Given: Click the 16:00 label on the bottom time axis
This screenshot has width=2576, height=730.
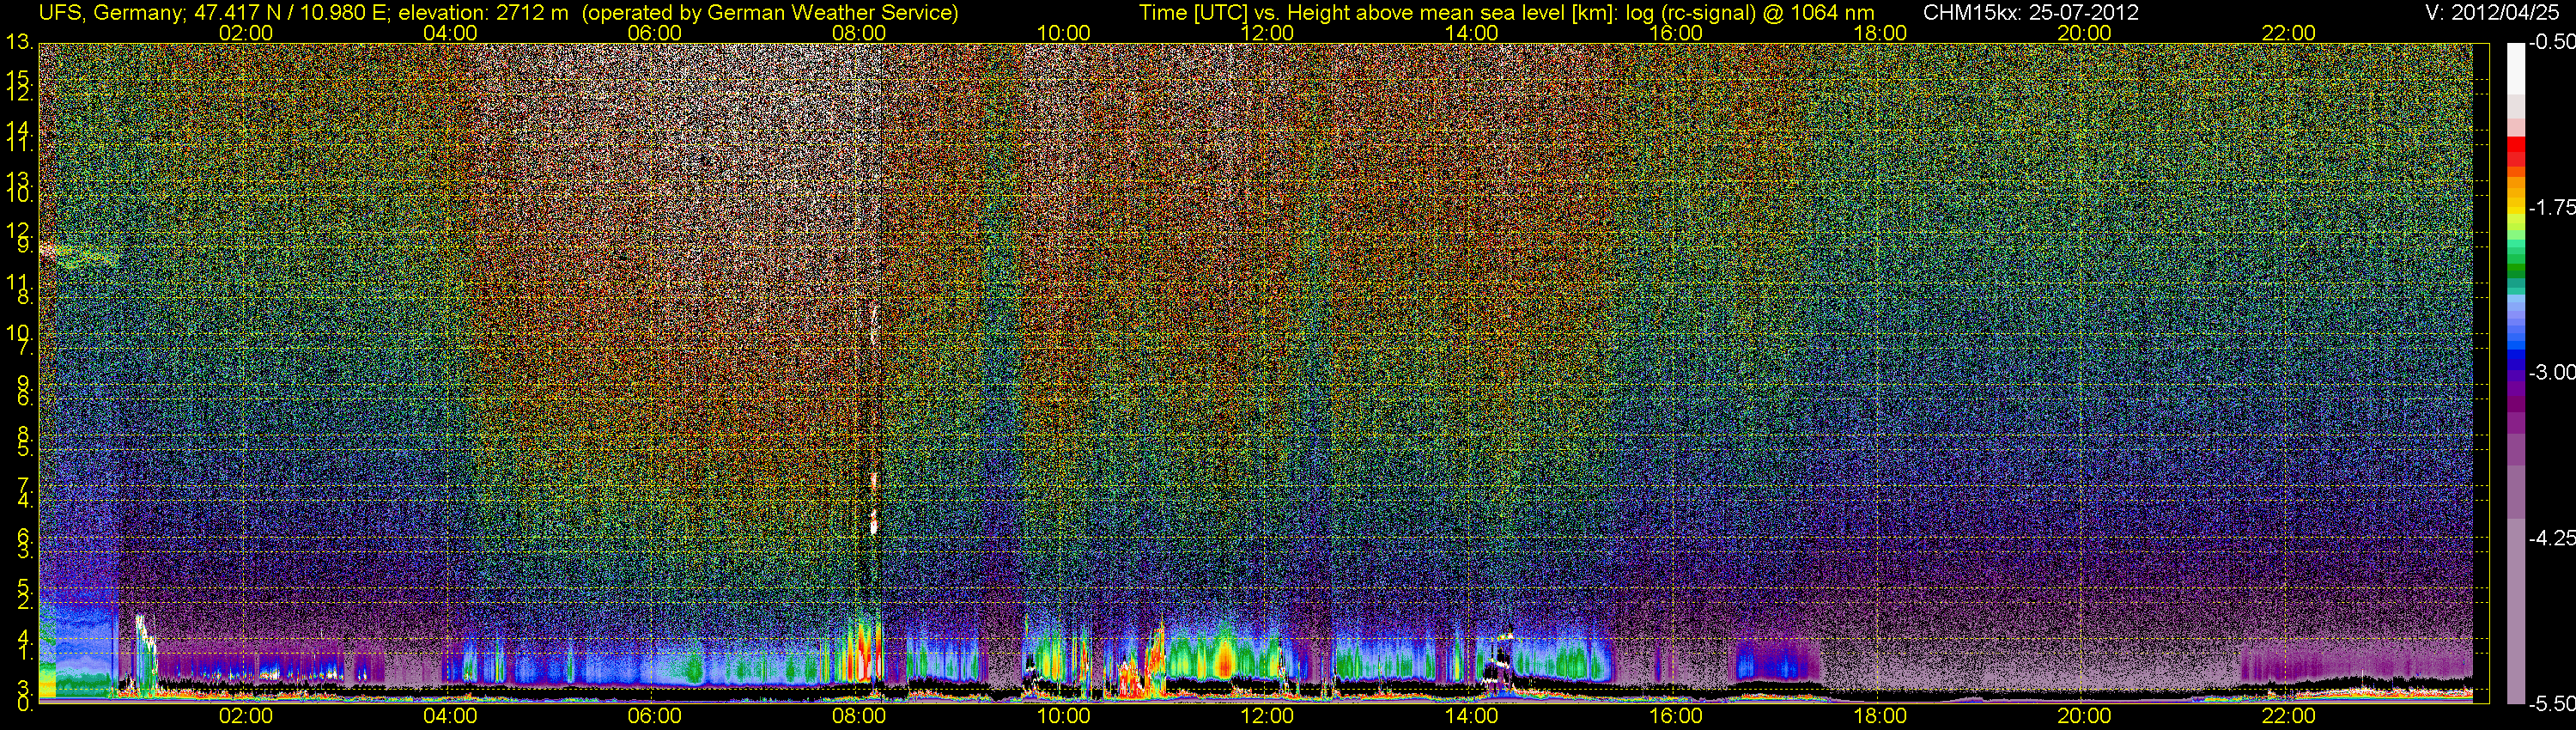Looking at the screenshot, I should click(1676, 716).
